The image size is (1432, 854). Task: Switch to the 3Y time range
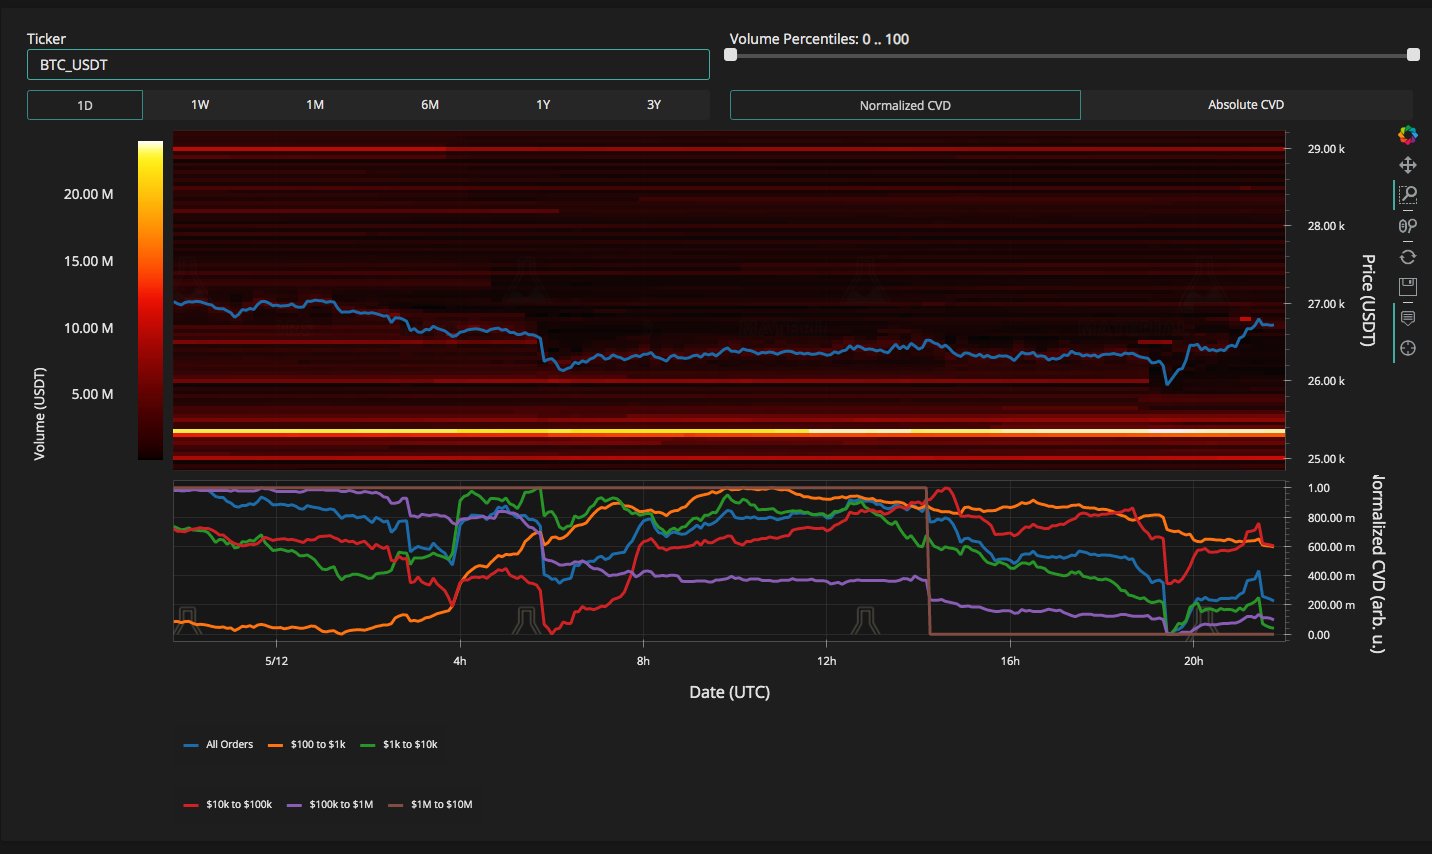tap(654, 105)
